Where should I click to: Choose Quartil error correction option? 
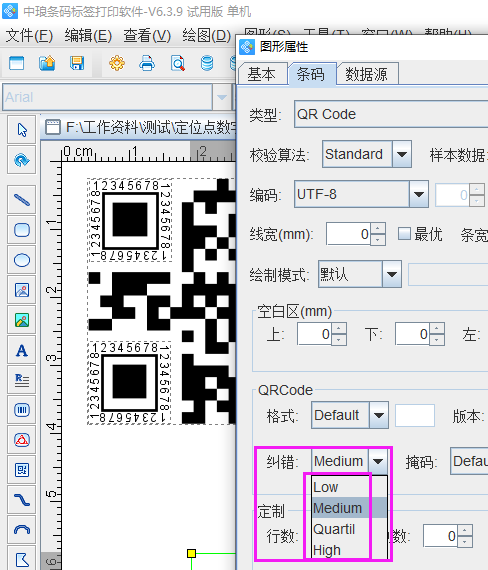(x=349, y=529)
